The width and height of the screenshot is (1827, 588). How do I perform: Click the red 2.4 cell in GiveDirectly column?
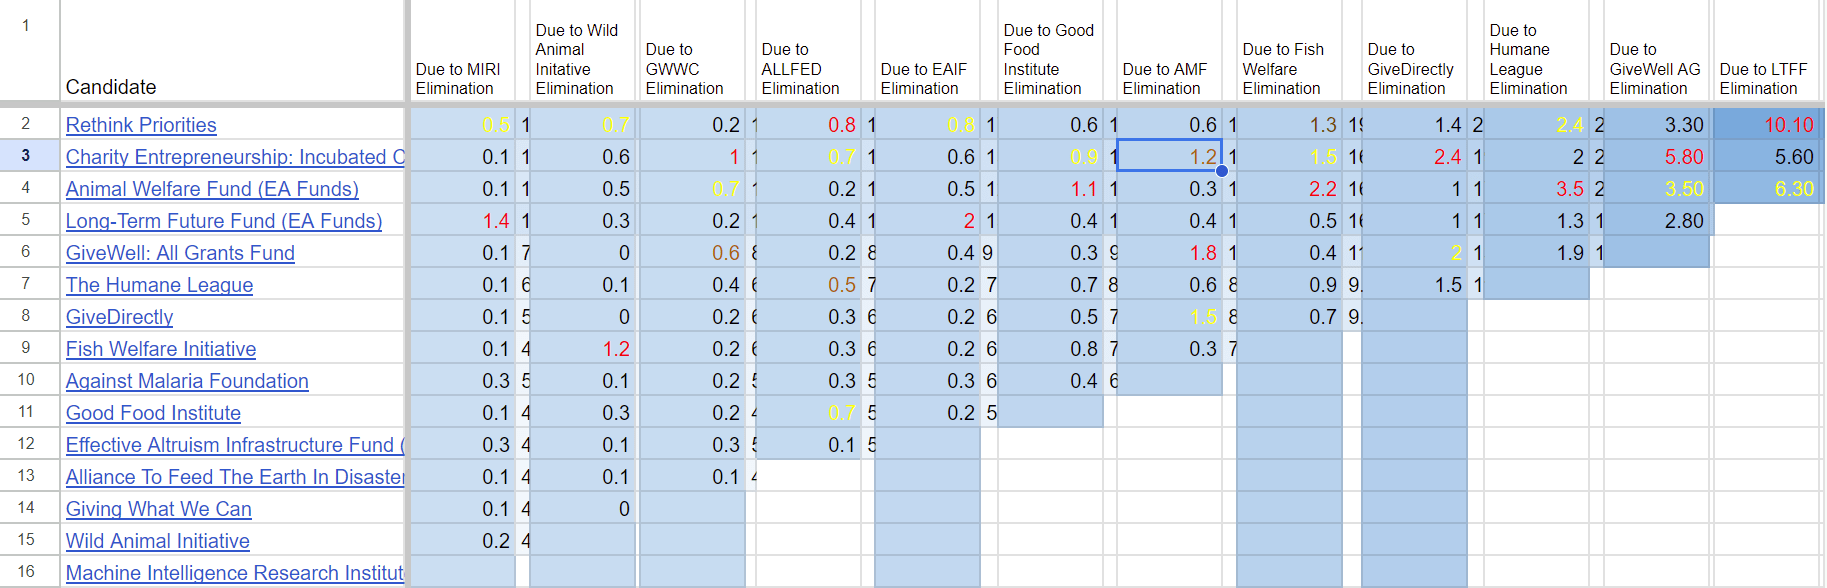click(1414, 157)
